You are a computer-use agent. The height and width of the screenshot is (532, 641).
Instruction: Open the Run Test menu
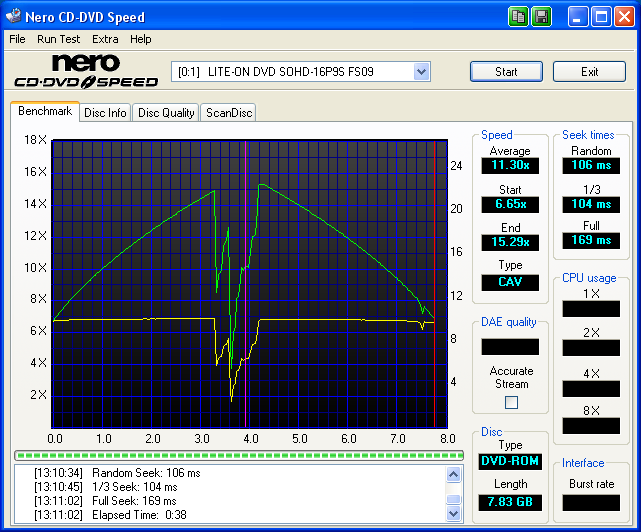coord(58,39)
